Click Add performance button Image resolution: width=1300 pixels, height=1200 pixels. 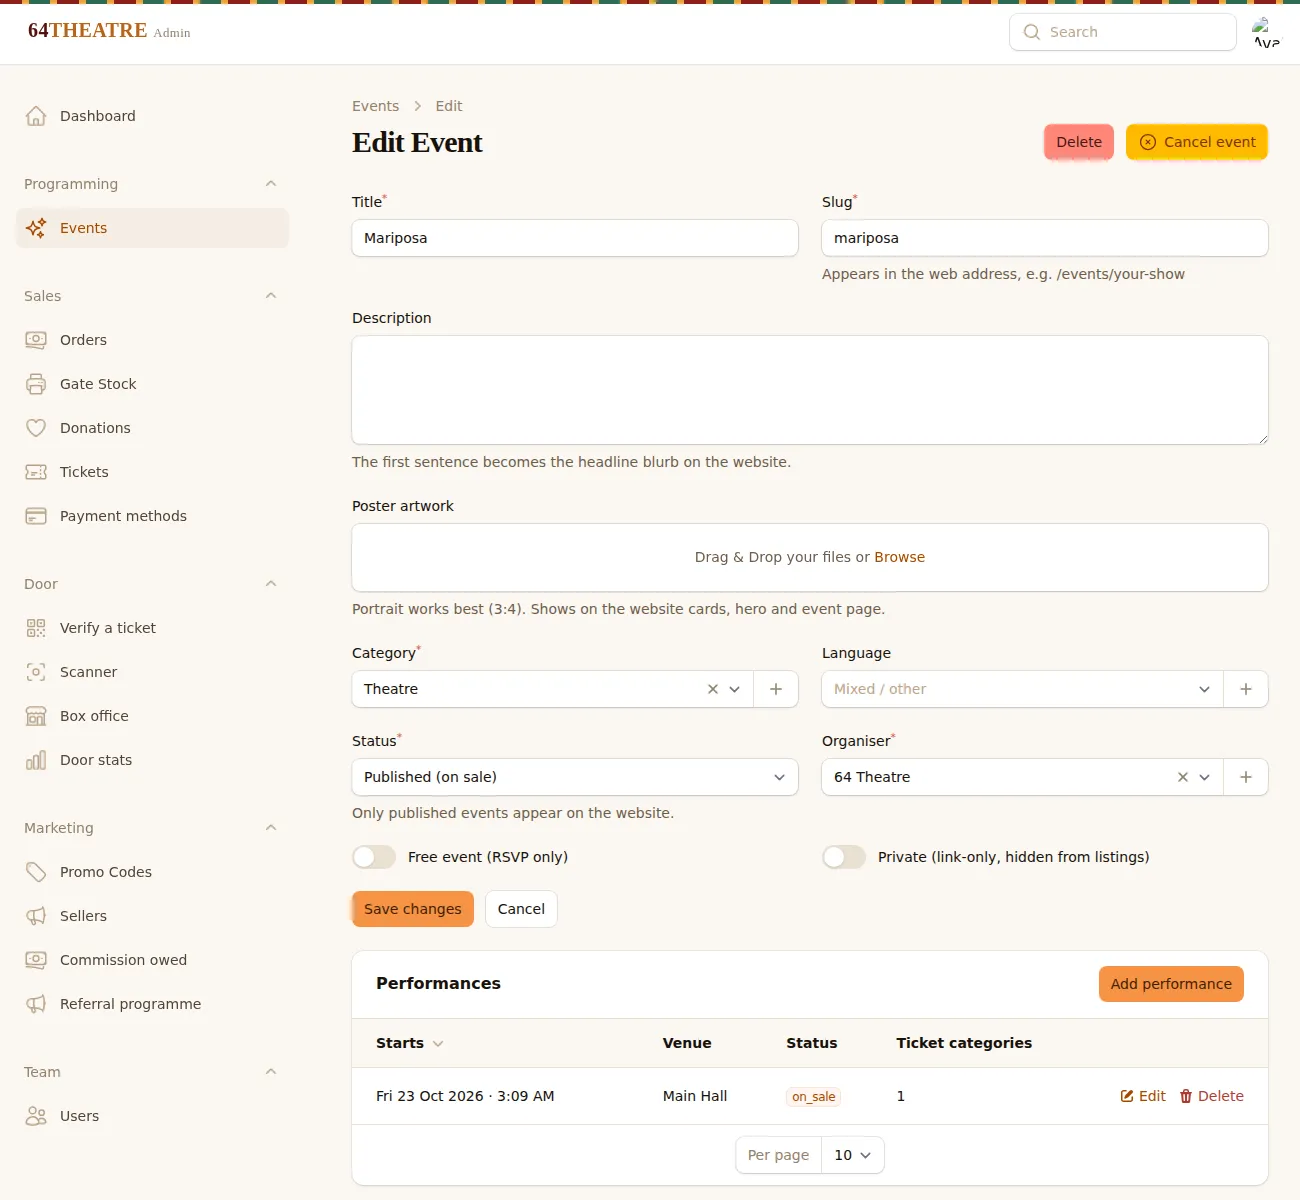pos(1171,984)
